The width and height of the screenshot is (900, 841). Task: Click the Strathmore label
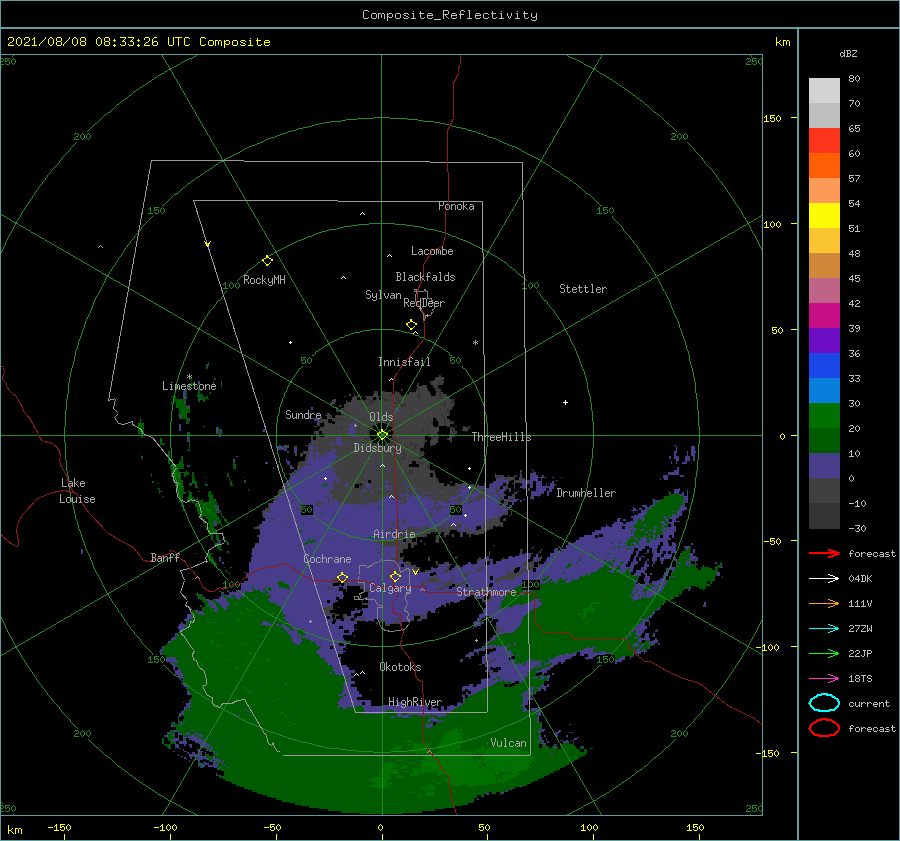point(486,592)
